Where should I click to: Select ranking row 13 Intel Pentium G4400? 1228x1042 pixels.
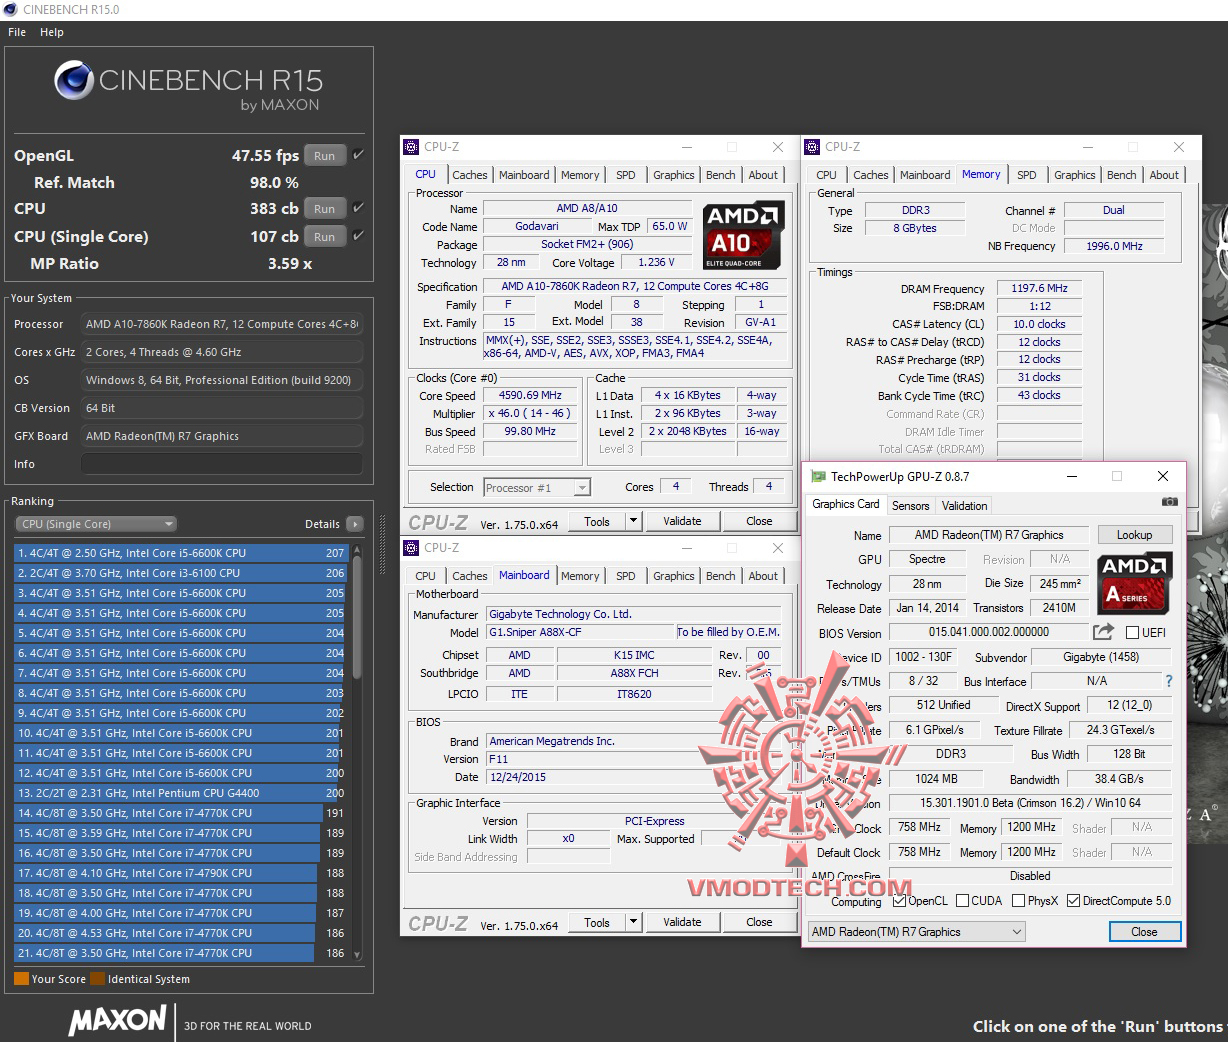pyautogui.click(x=180, y=793)
